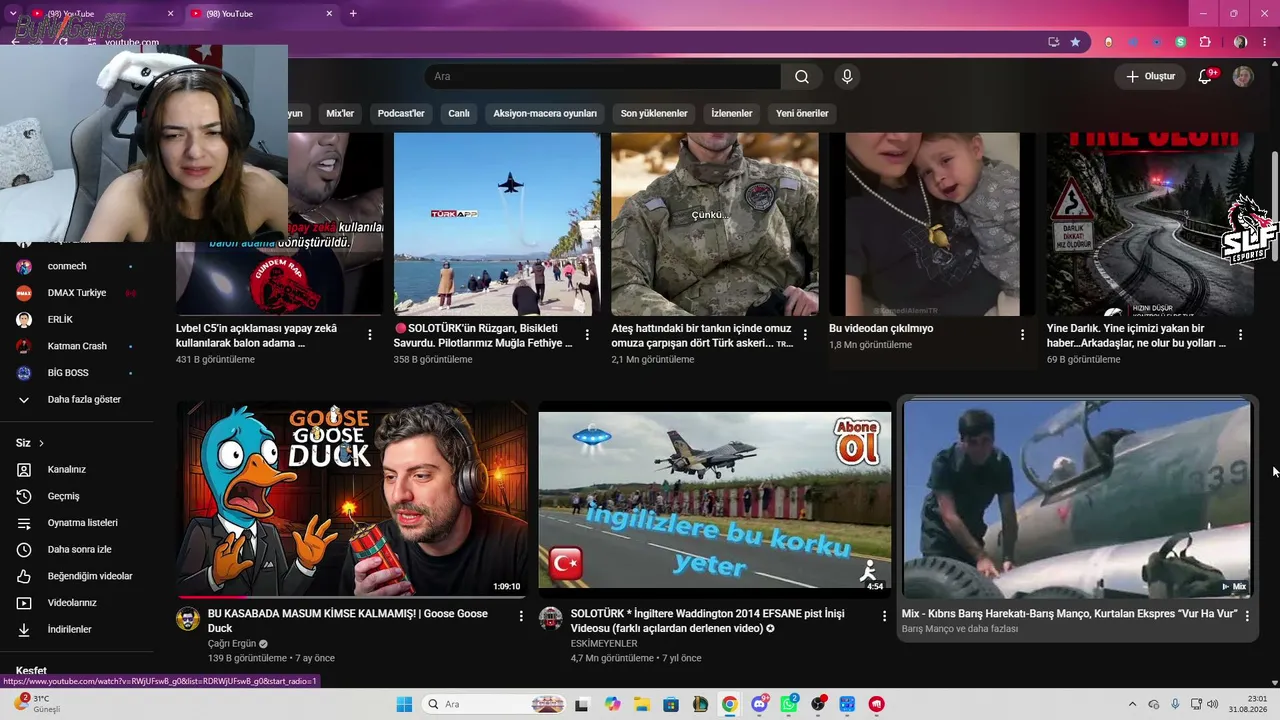
Task: Open the DMAX Turkiye subscription
Action: click(x=76, y=293)
